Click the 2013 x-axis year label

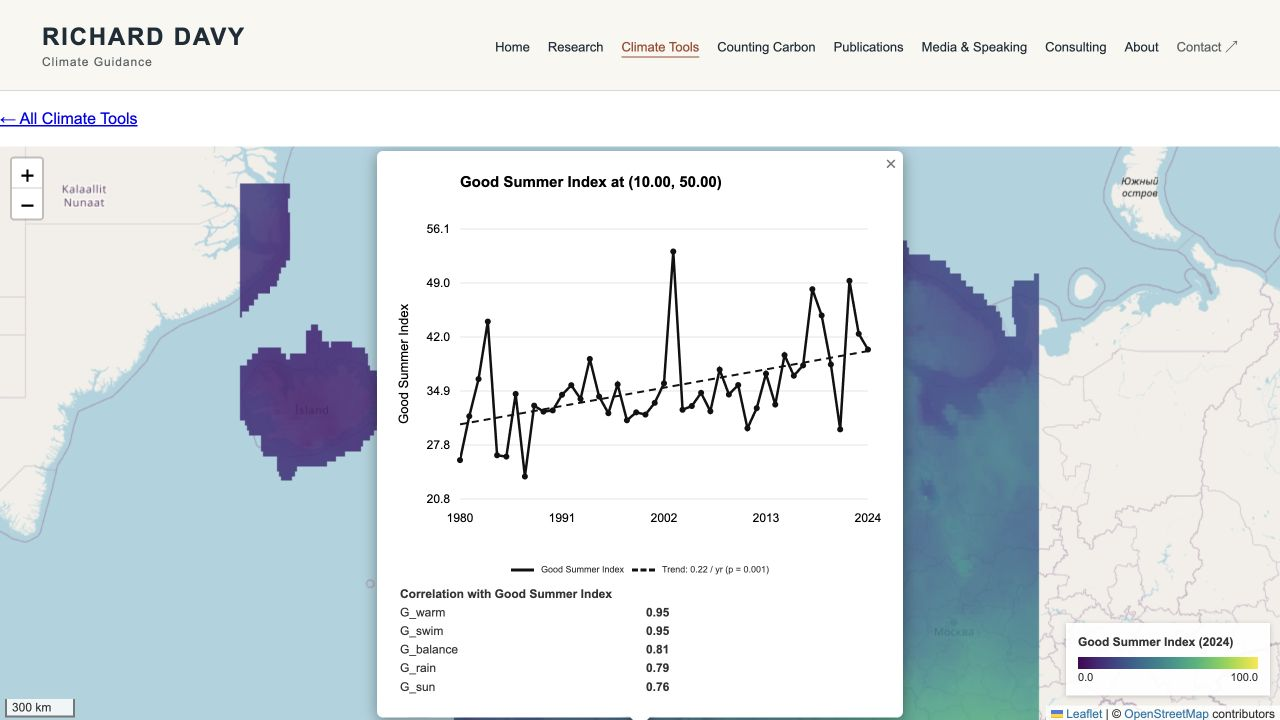(766, 518)
